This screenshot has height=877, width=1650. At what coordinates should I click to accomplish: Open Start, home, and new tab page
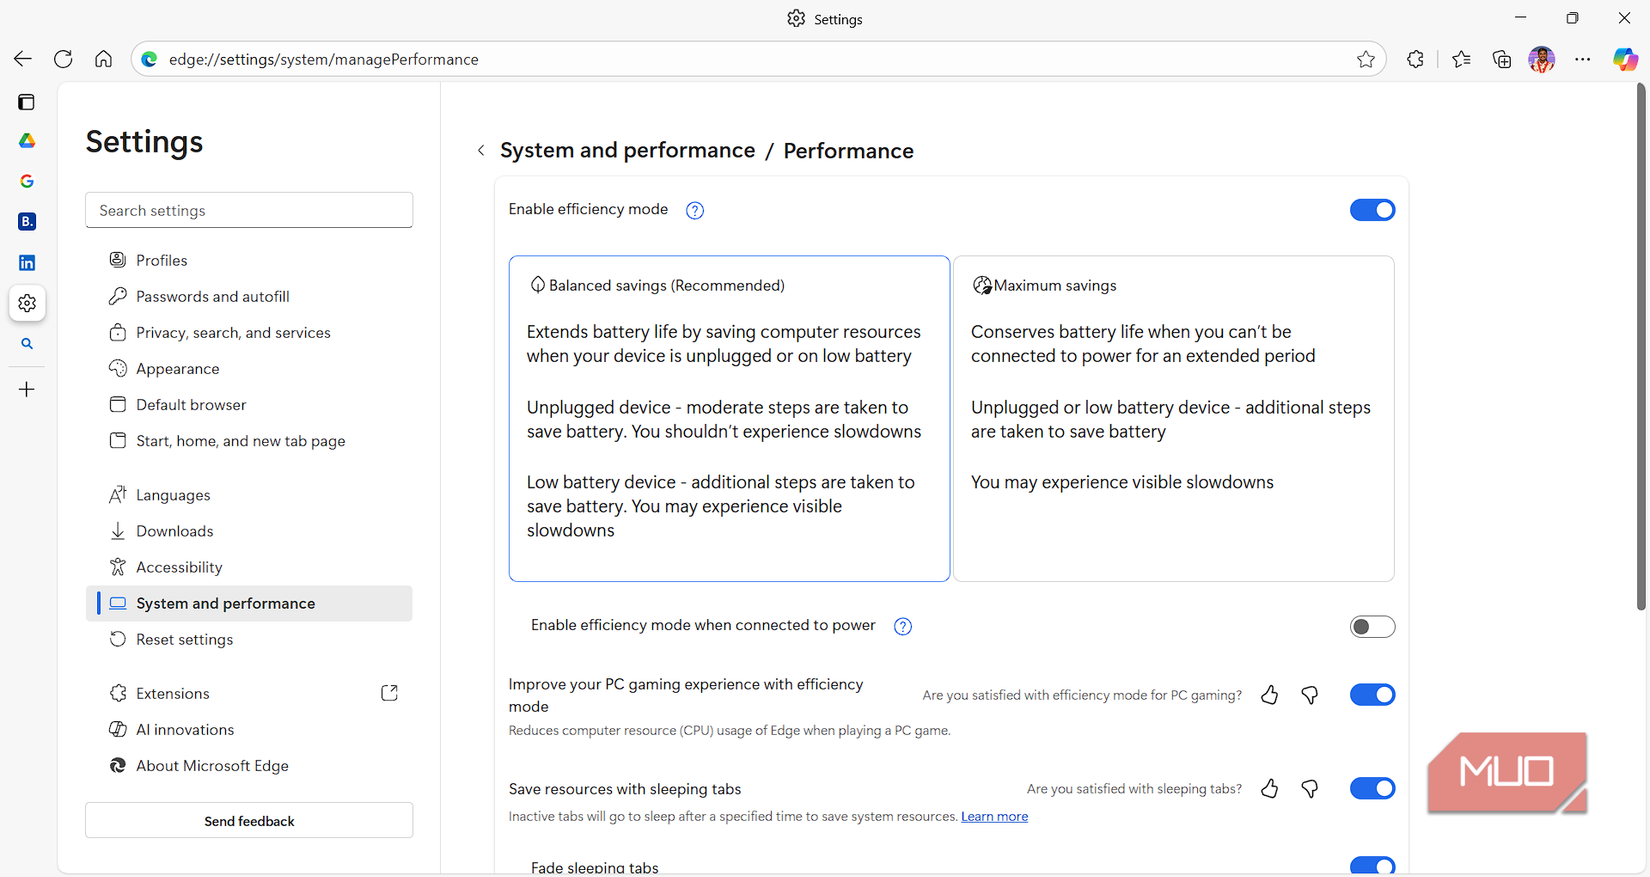click(x=249, y=440)
